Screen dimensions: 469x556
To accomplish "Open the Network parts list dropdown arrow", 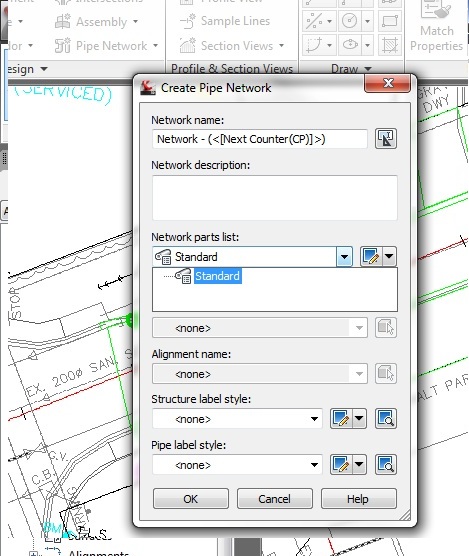I will (x=344, y=256).
